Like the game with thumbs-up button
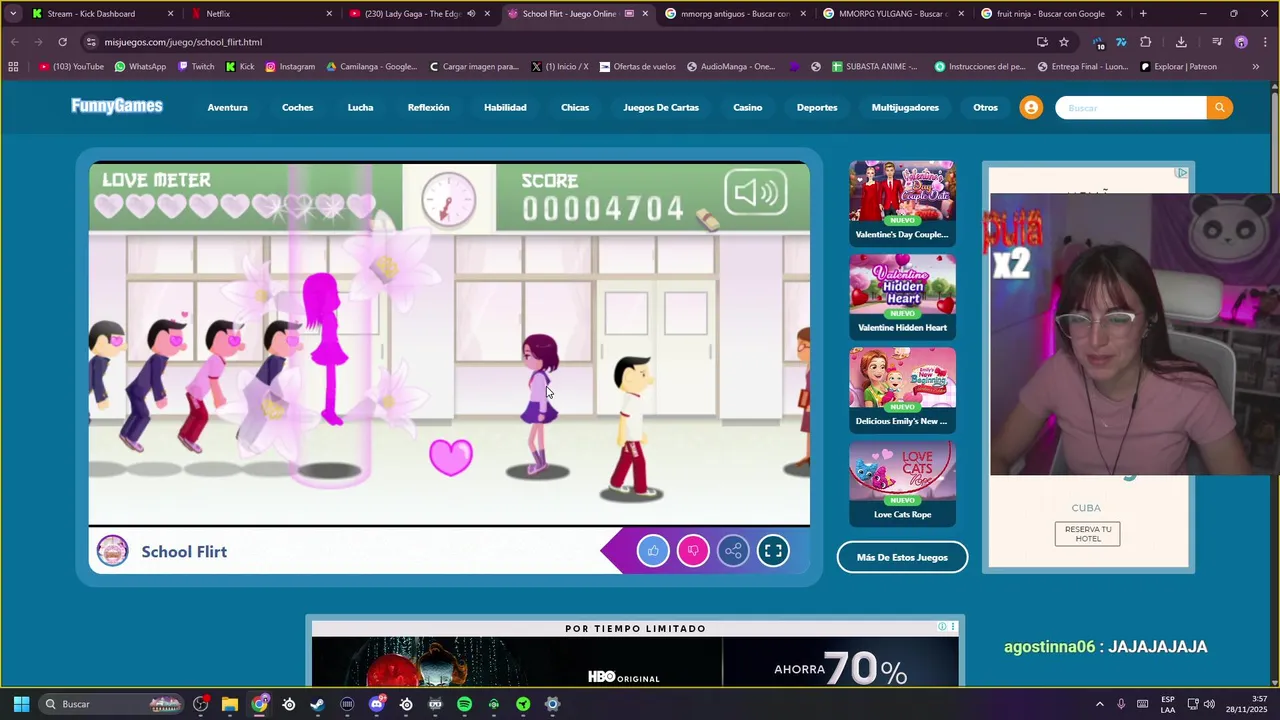Screen dimensions: 1280x720 point(653,551)
